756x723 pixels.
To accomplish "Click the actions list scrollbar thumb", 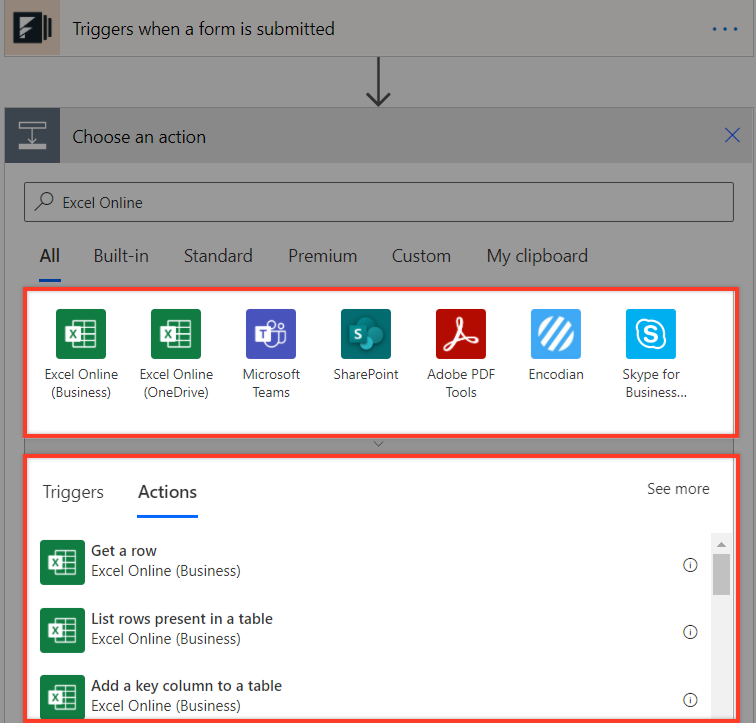I will 721,574.
